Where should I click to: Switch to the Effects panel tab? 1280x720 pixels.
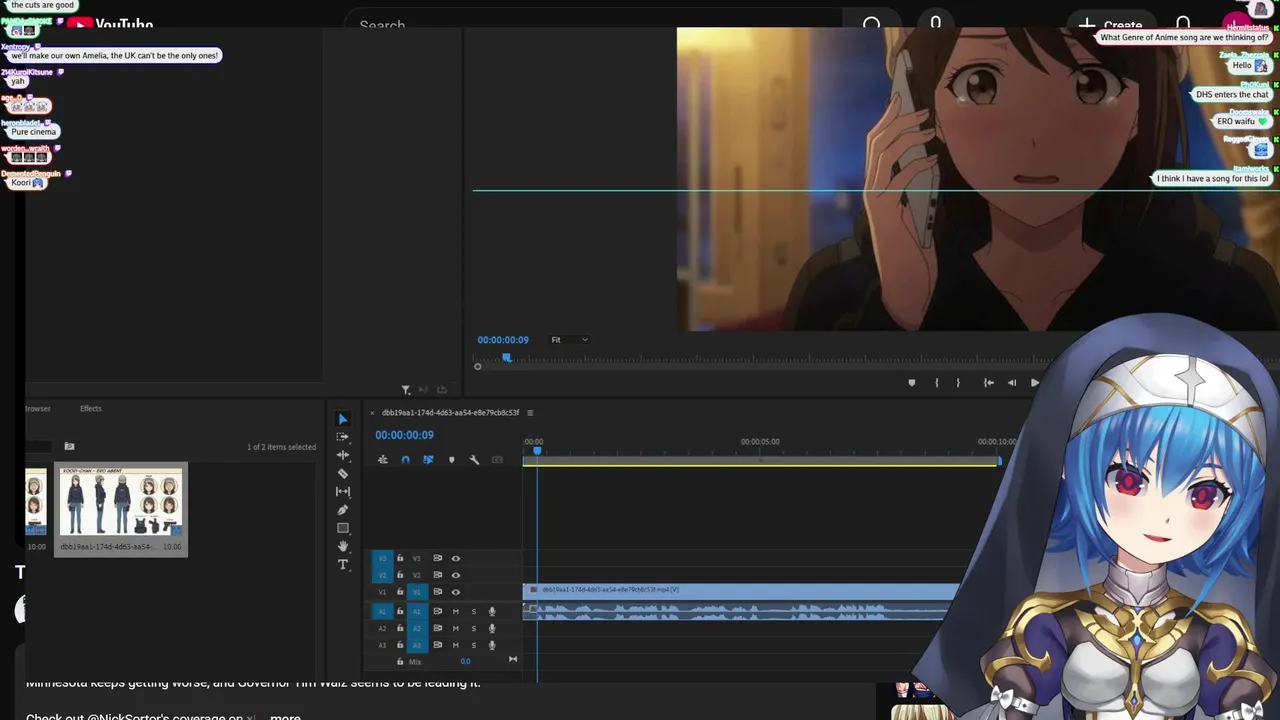click(91, 408)
